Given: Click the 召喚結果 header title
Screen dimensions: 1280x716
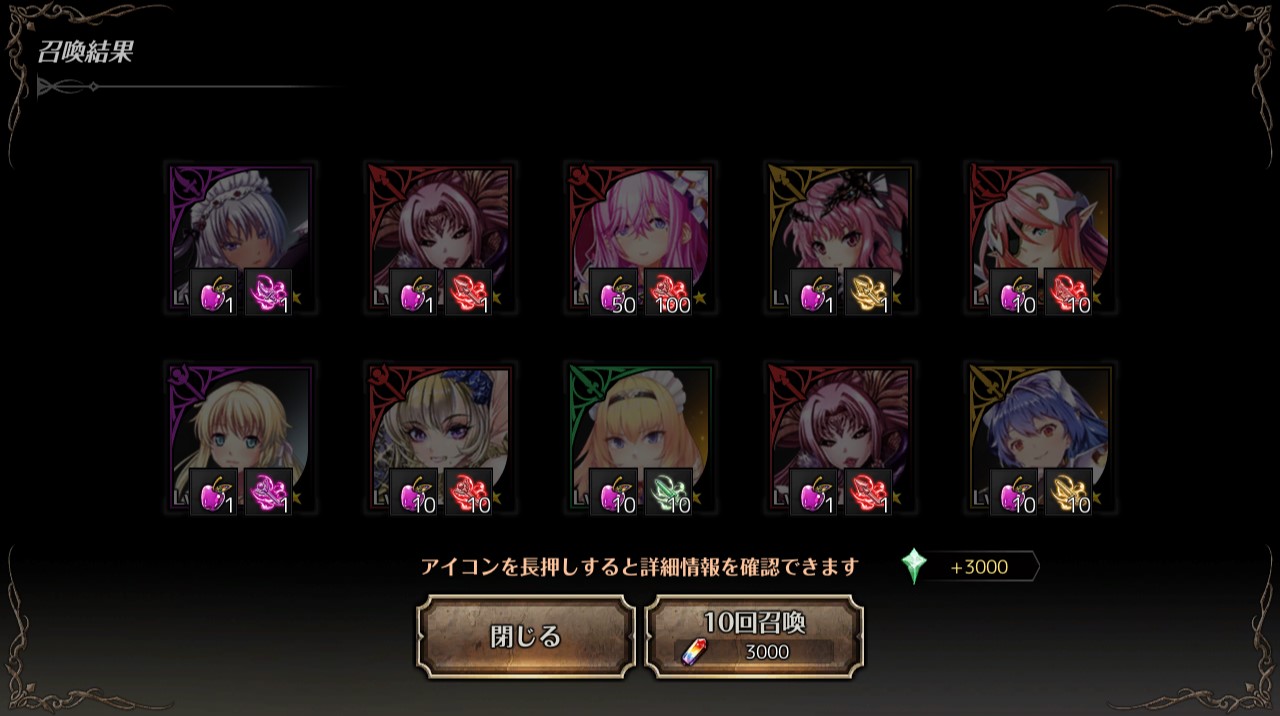Looking at the screenshot, I should pyautogui.click(x=85, y=53).
